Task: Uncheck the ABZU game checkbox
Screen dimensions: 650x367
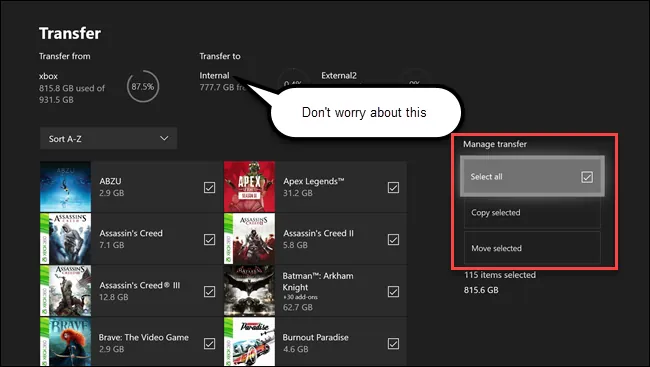Action: pyautogui.click(x=209, y=187)
